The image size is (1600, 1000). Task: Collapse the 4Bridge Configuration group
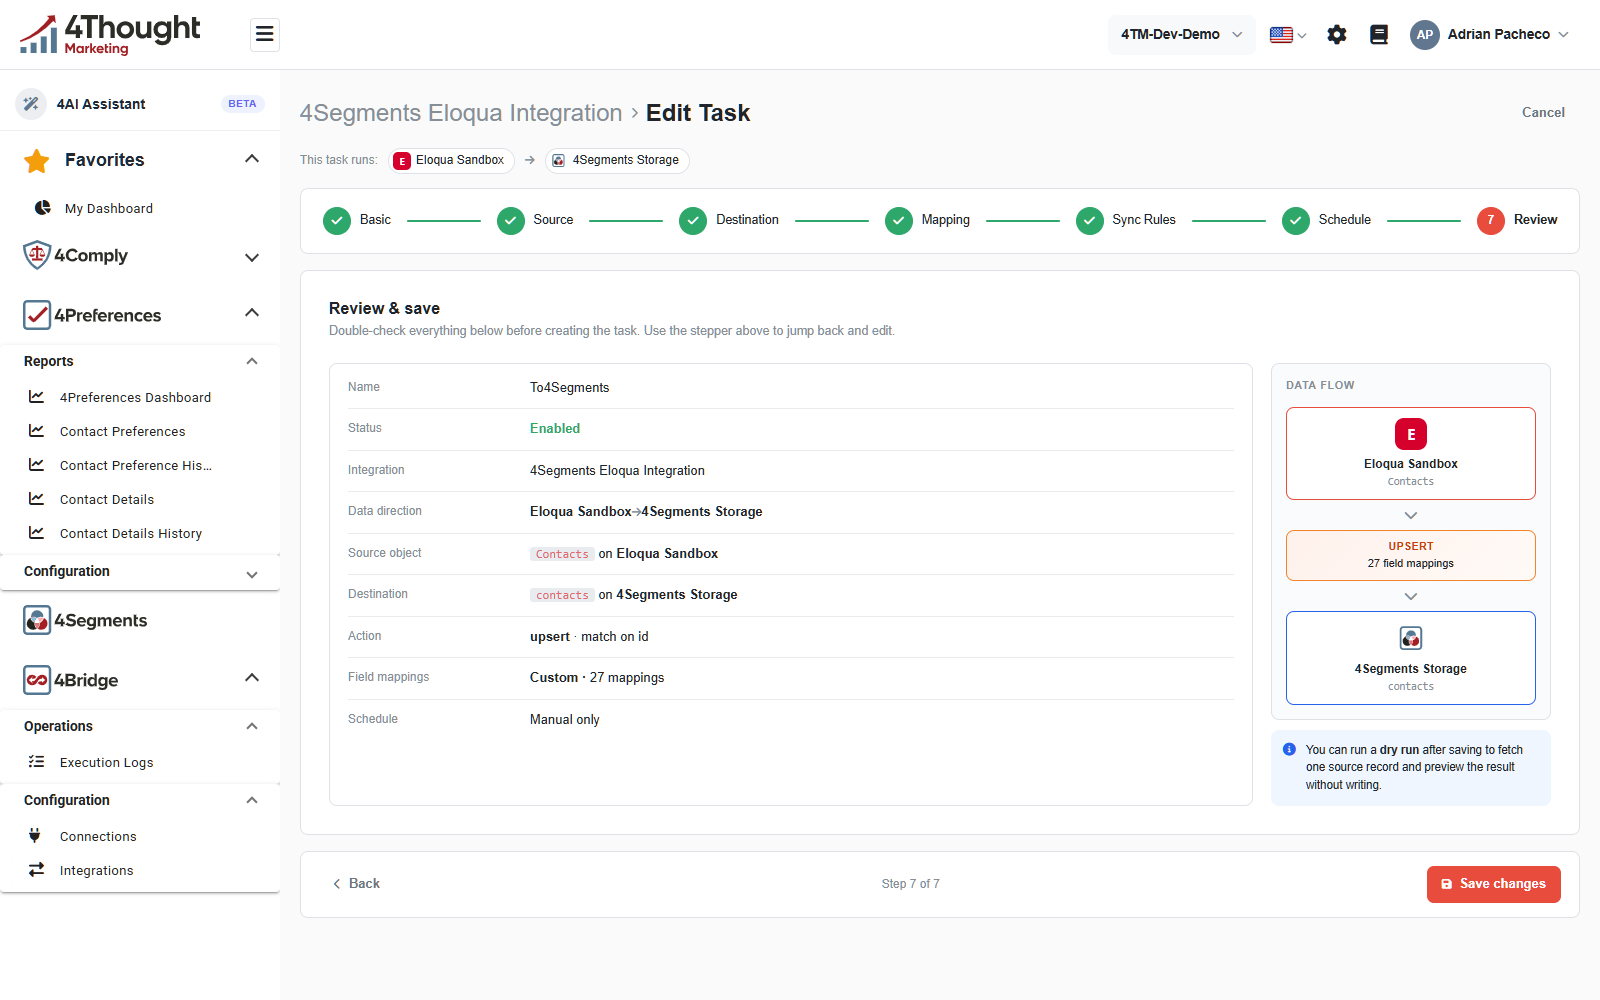252,800
